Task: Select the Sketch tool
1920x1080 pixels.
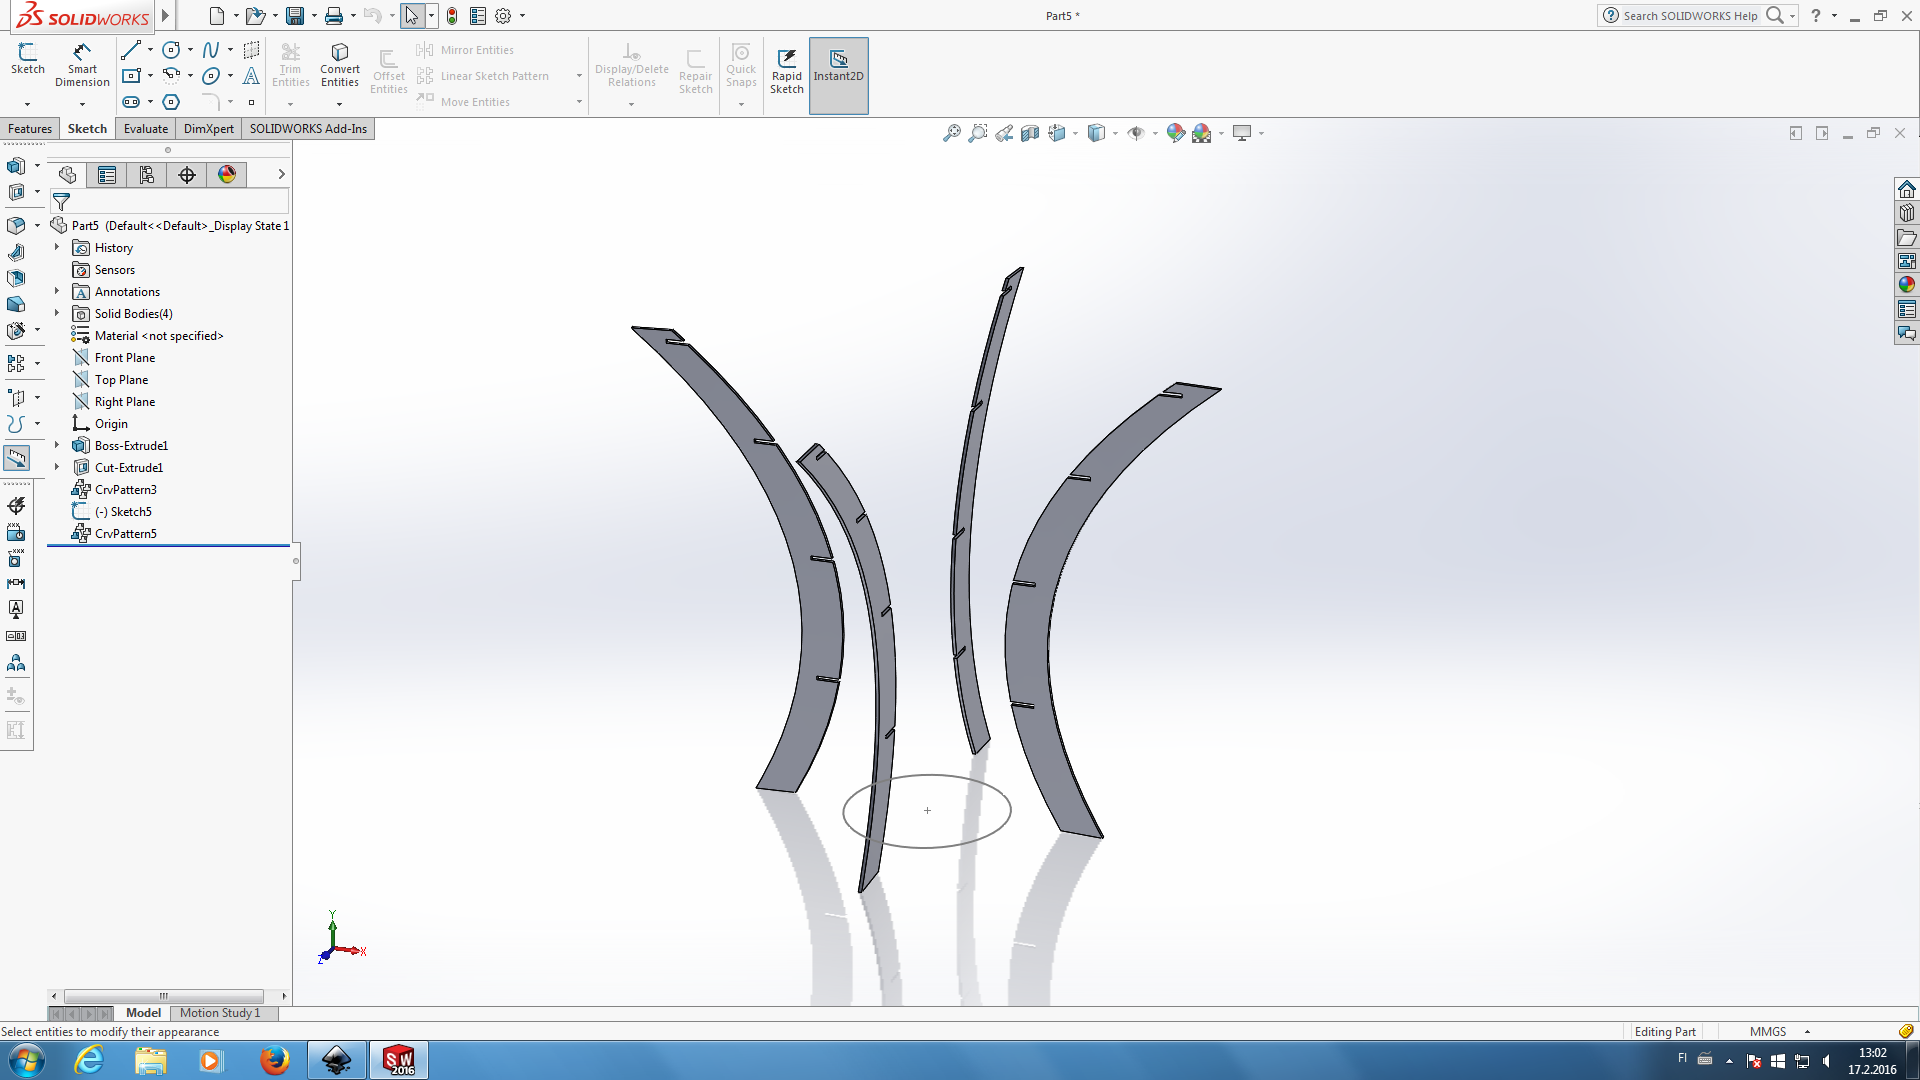Action: click(x=28, y=59)
